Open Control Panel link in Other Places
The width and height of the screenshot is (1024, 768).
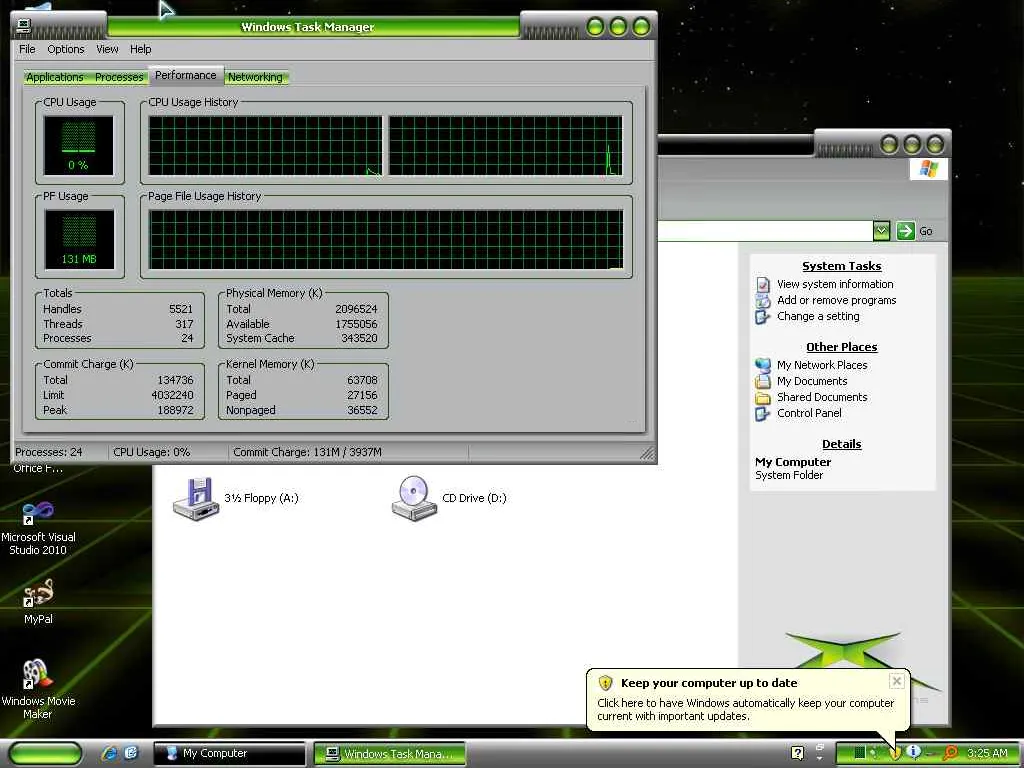(x=809, y=413)
